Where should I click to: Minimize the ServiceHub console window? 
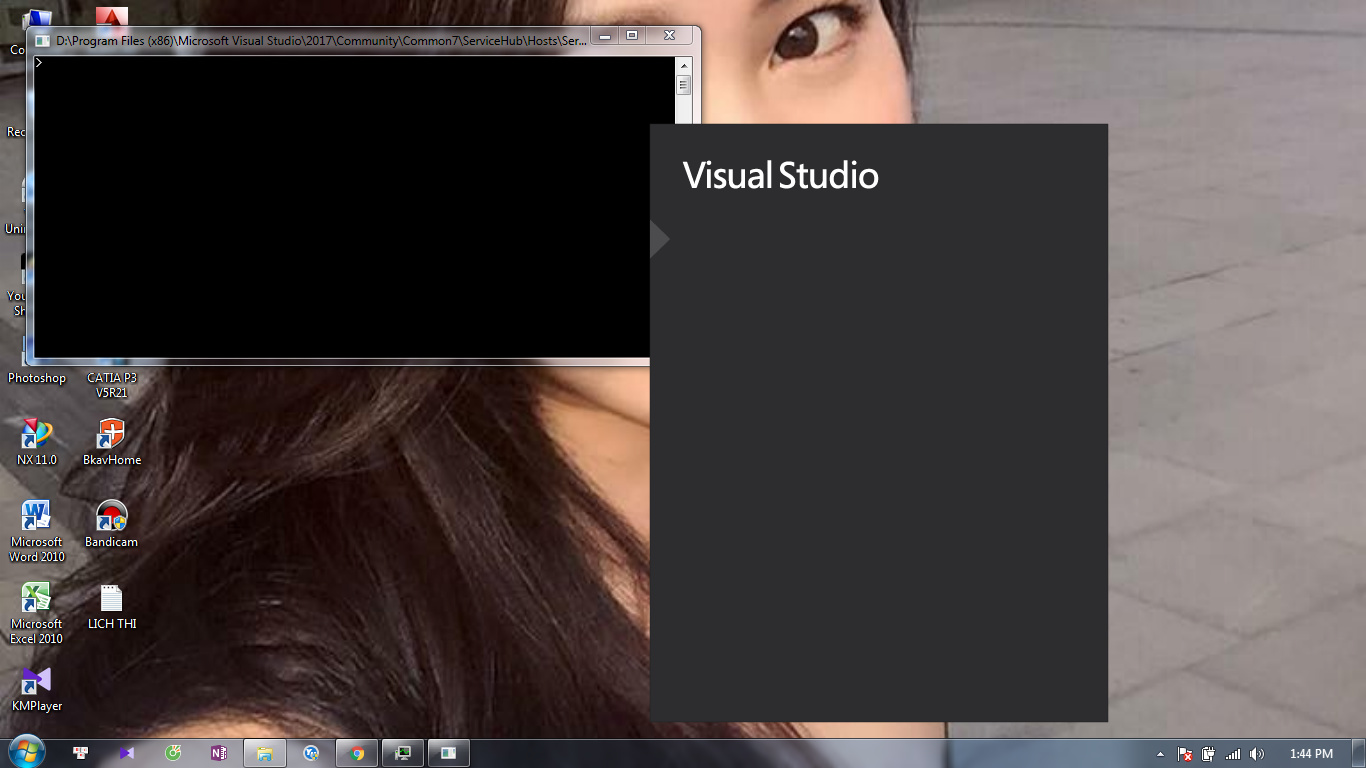click(x=604, y=36)
